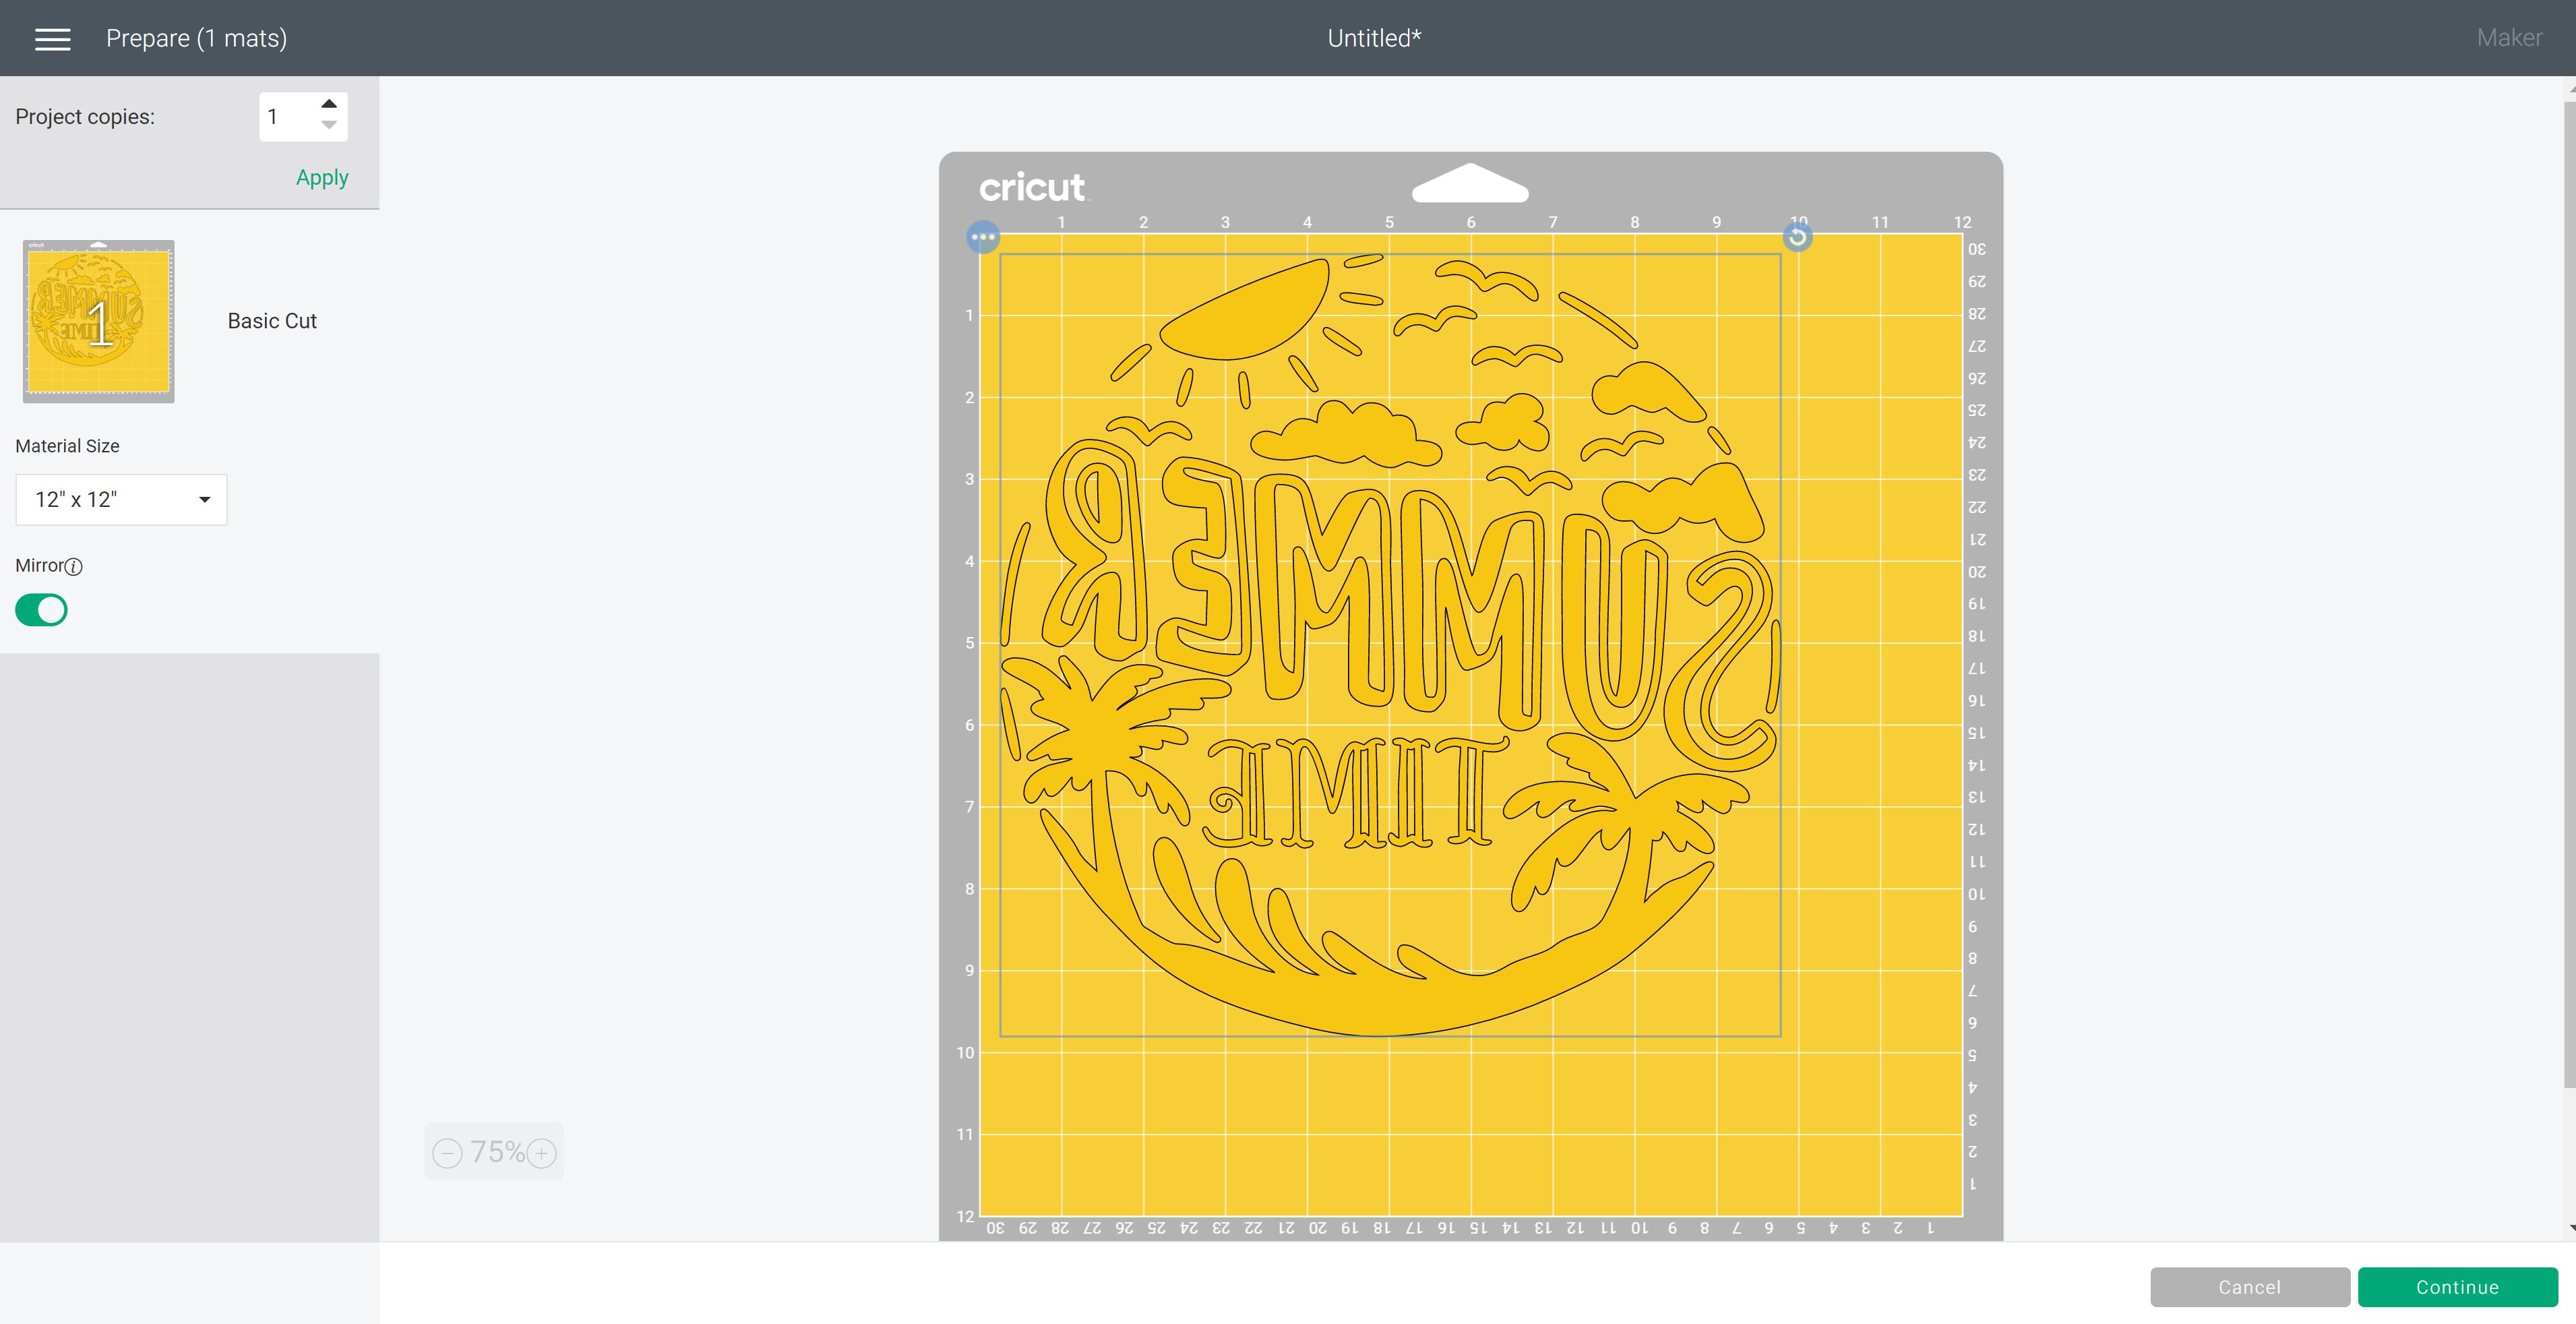The image size is (2576, 1324).
Task: Zoom in with the plus icon
Action: coord(542,1153)
